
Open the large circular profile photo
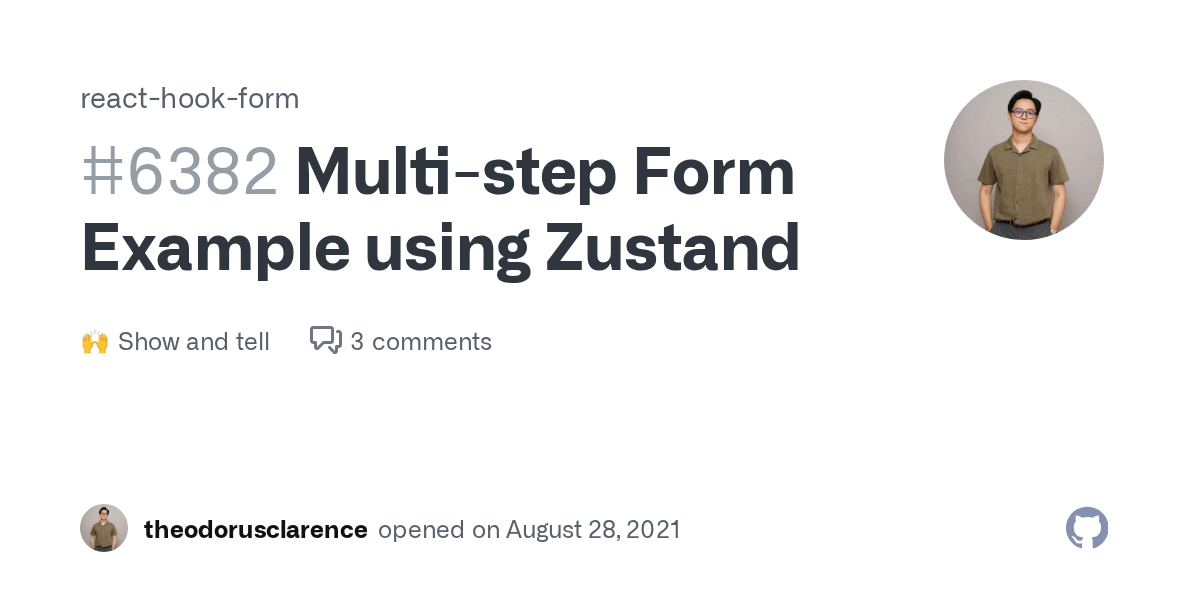click(1023, 160)
